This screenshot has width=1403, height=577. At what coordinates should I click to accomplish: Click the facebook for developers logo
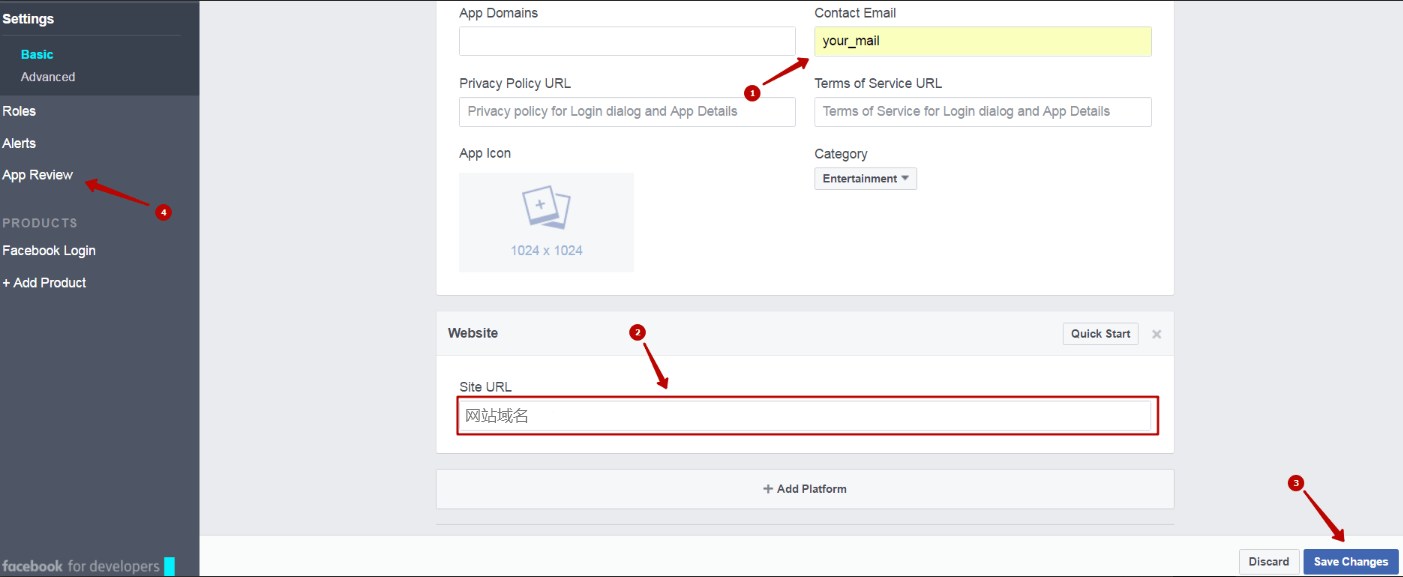point(88,566)
